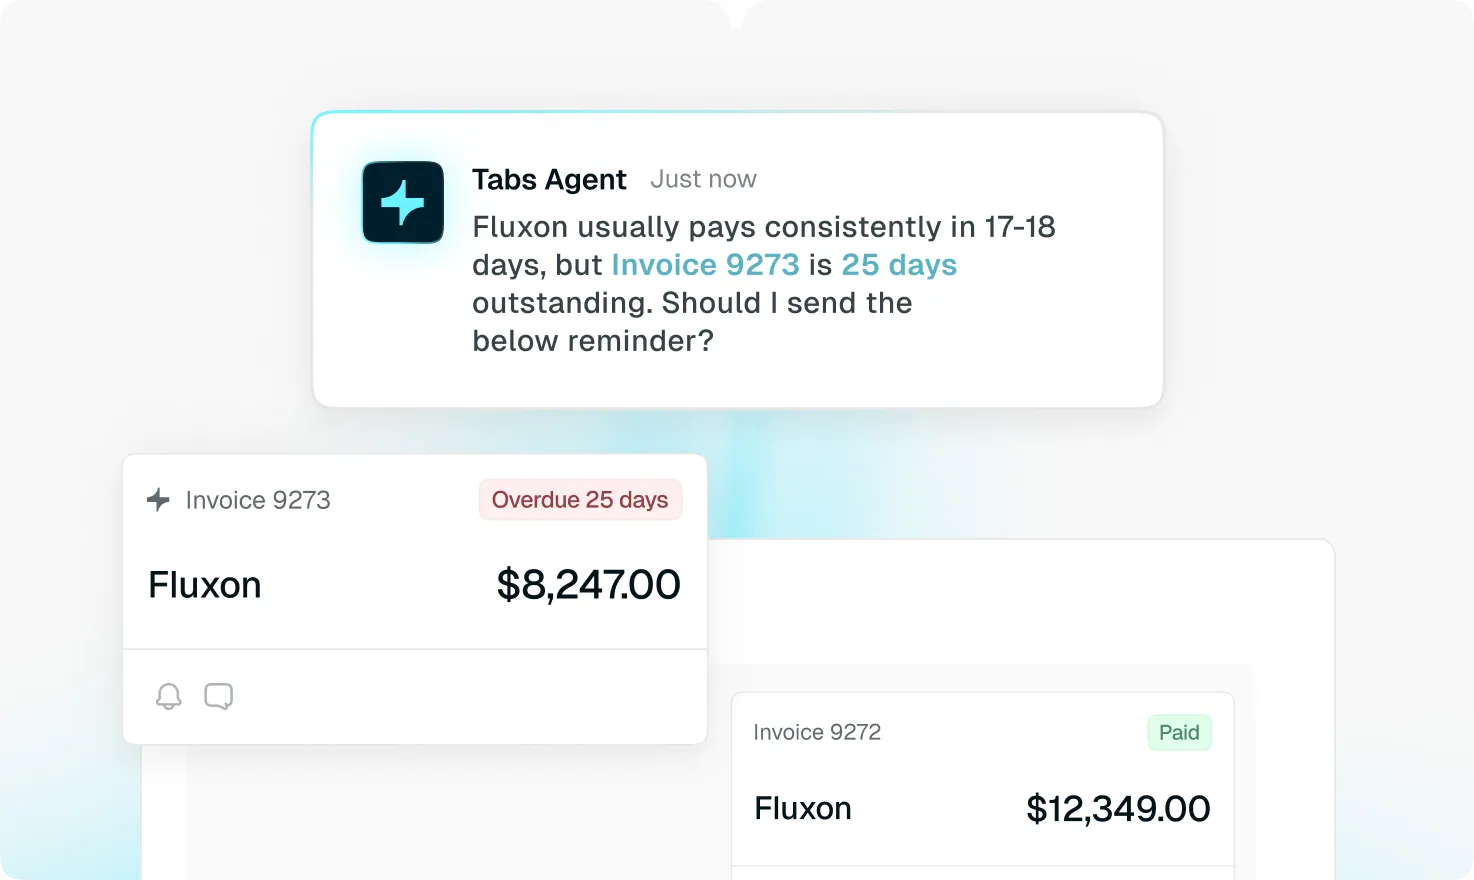This screenshot has height=880, width=1474.
Task: Open the Invoice 9272 card title
Action: coord(817,732)
